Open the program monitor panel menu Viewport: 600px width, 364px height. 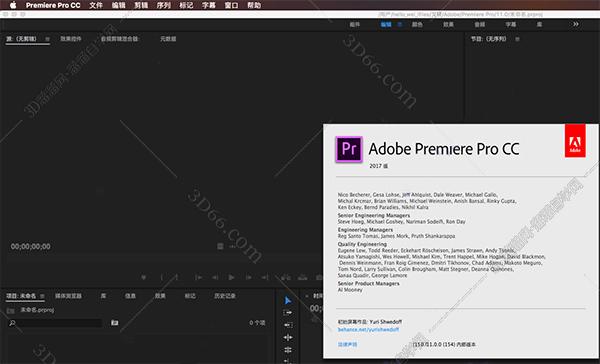(517, 39)
